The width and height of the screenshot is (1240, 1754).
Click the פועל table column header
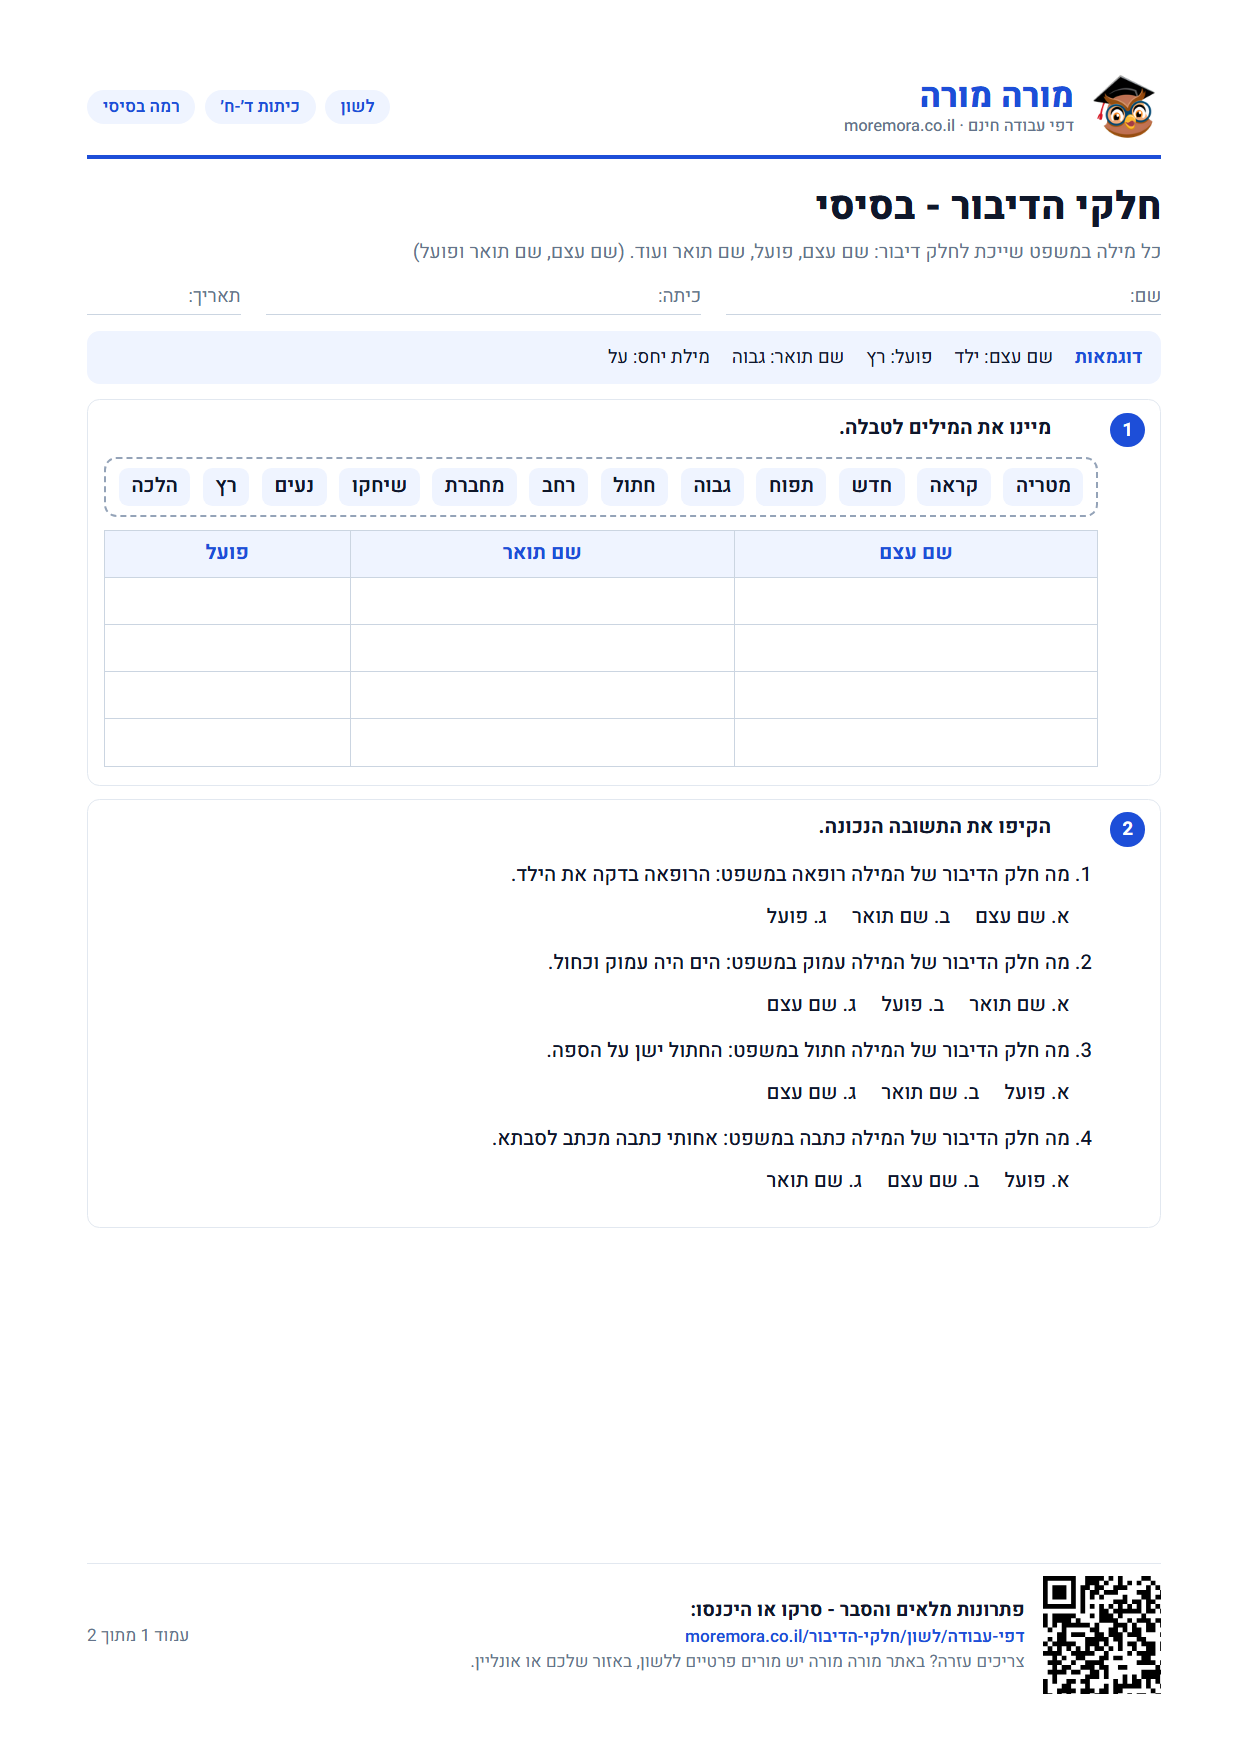[x=227, y=553]
